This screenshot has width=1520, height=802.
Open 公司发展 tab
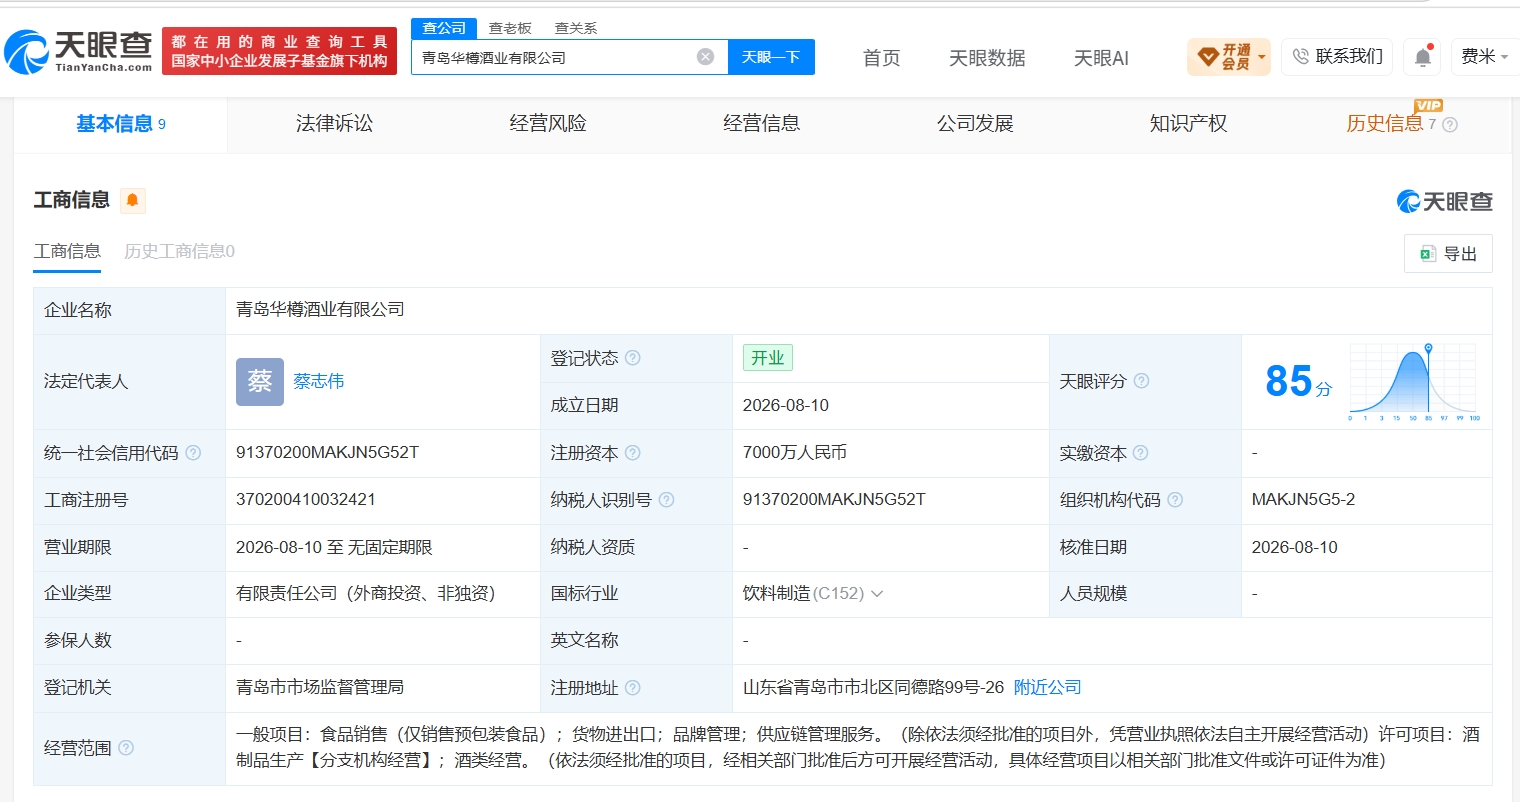tap(975, 124)
